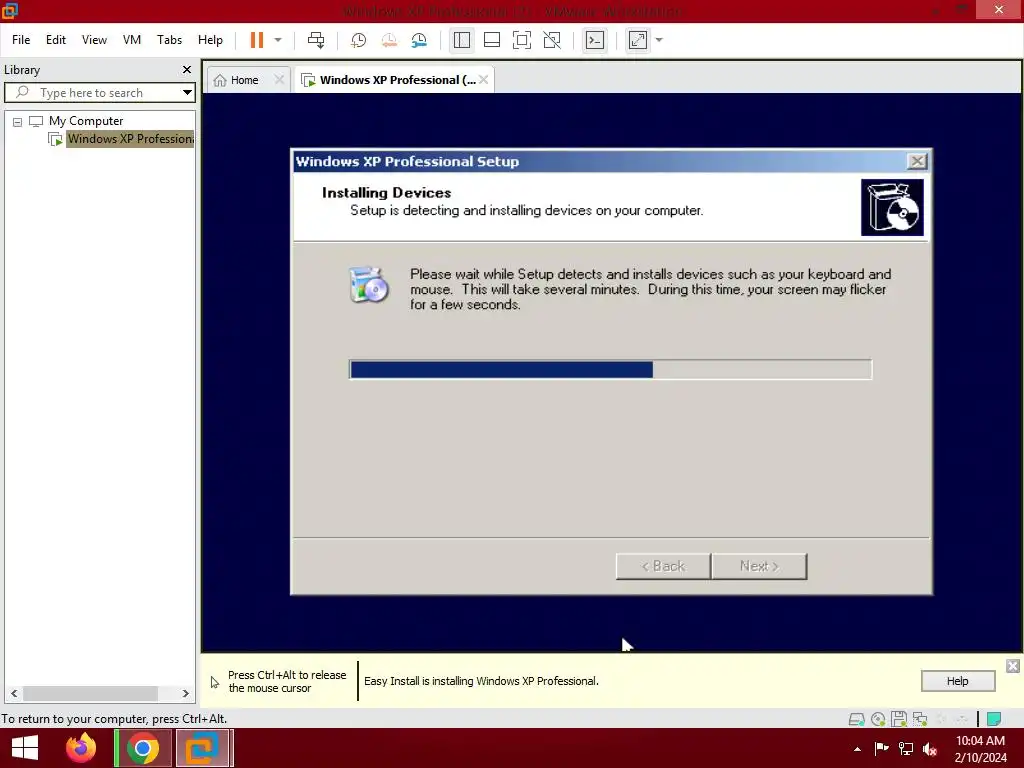The image size is (1024, 768).
Task: Close the Windows XP Professional Setup dialog
Action: pos(917,161)
